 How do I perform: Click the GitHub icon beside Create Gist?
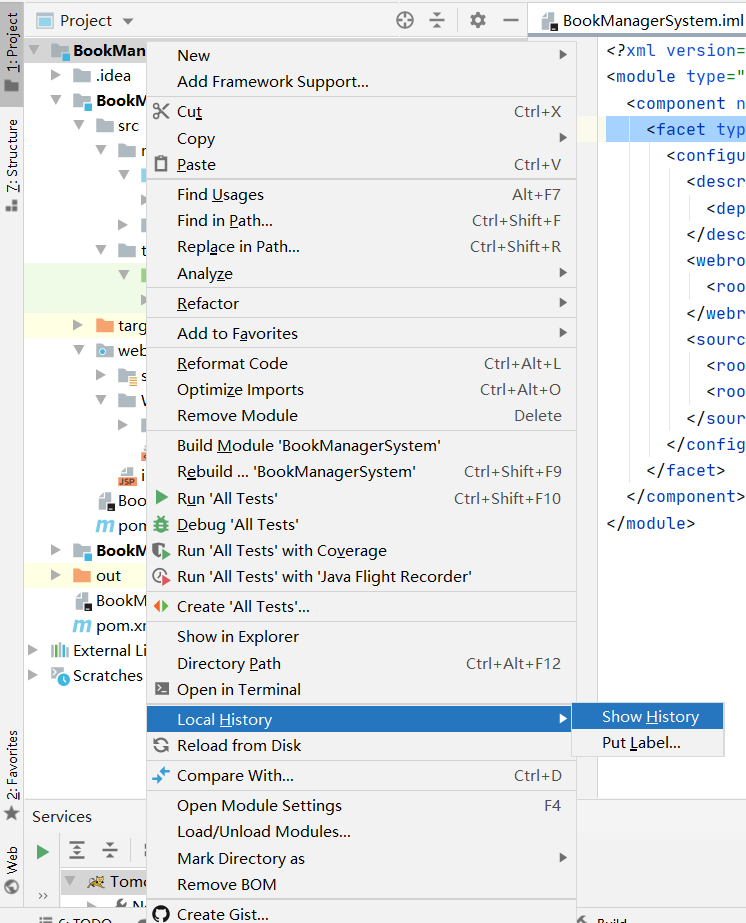(161, 914)
